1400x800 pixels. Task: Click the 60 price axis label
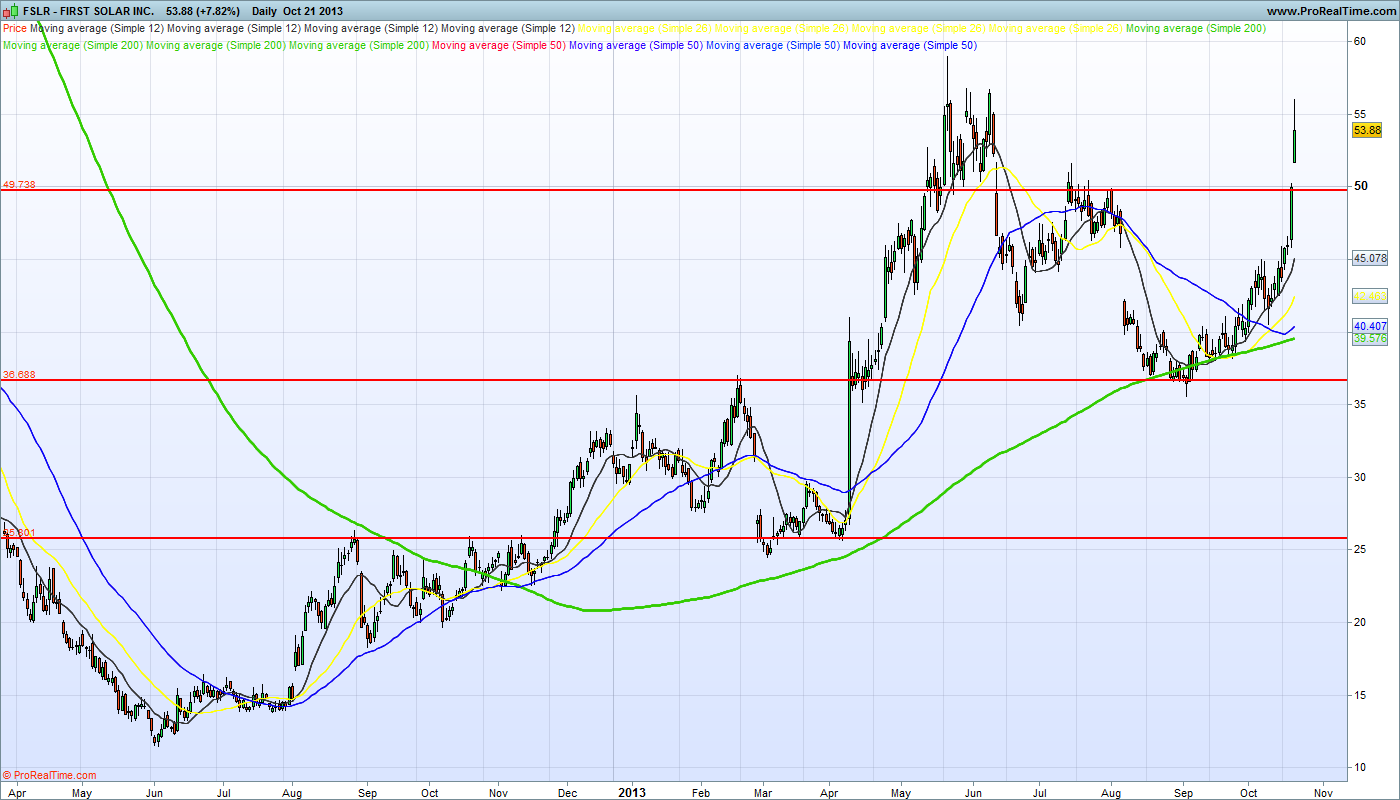click(1360, 41)
